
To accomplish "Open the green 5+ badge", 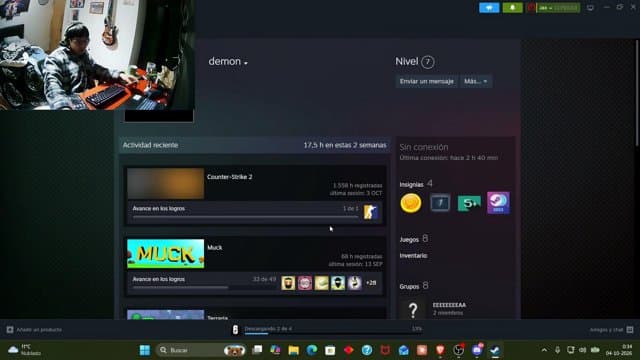I will click(x=469, y=203).
